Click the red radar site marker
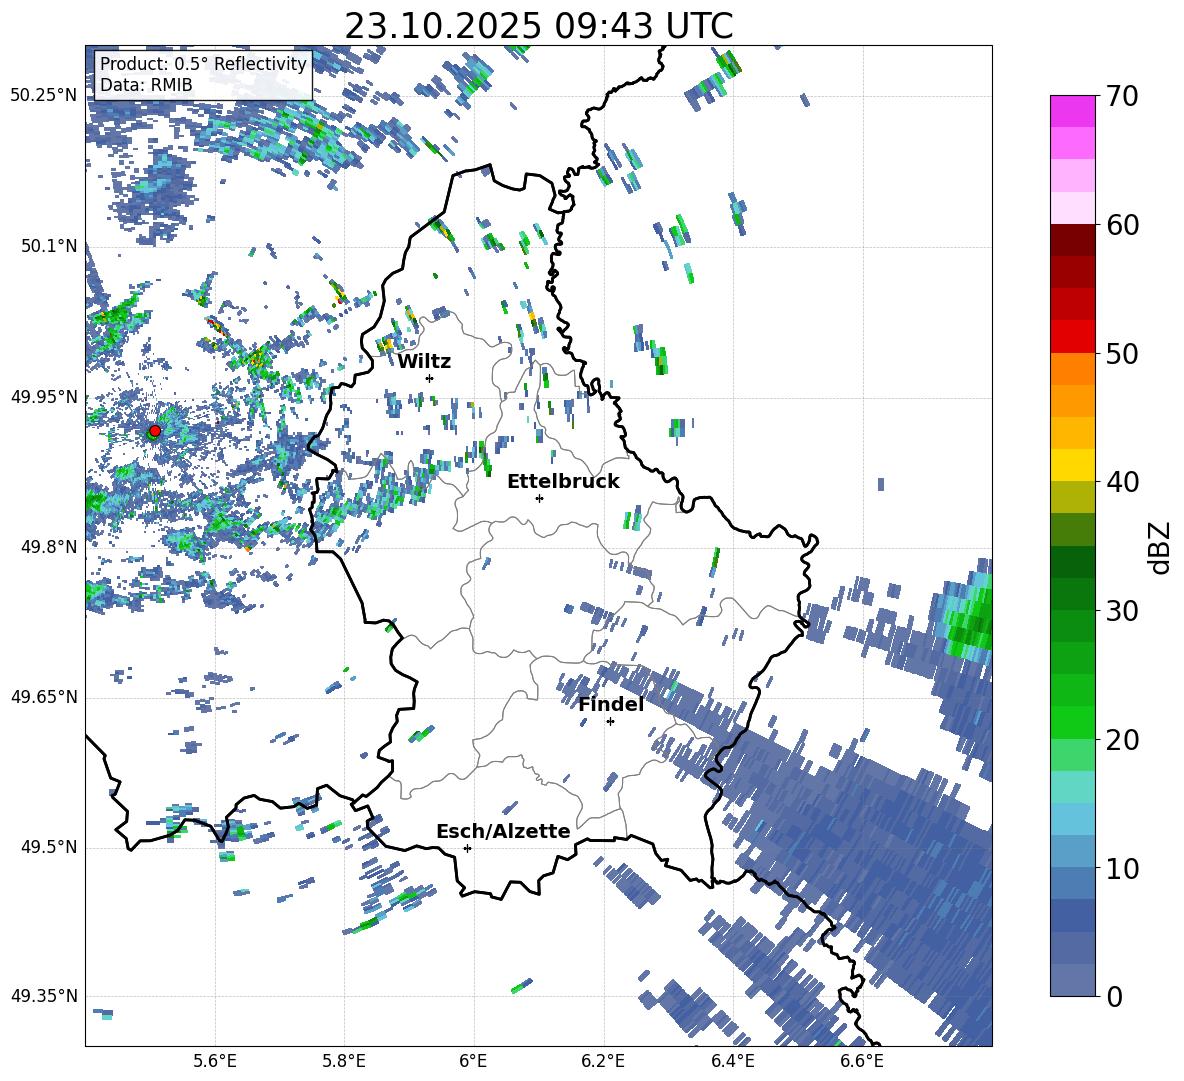The width and height of the screenshot is (1184, 1081). 155,430
